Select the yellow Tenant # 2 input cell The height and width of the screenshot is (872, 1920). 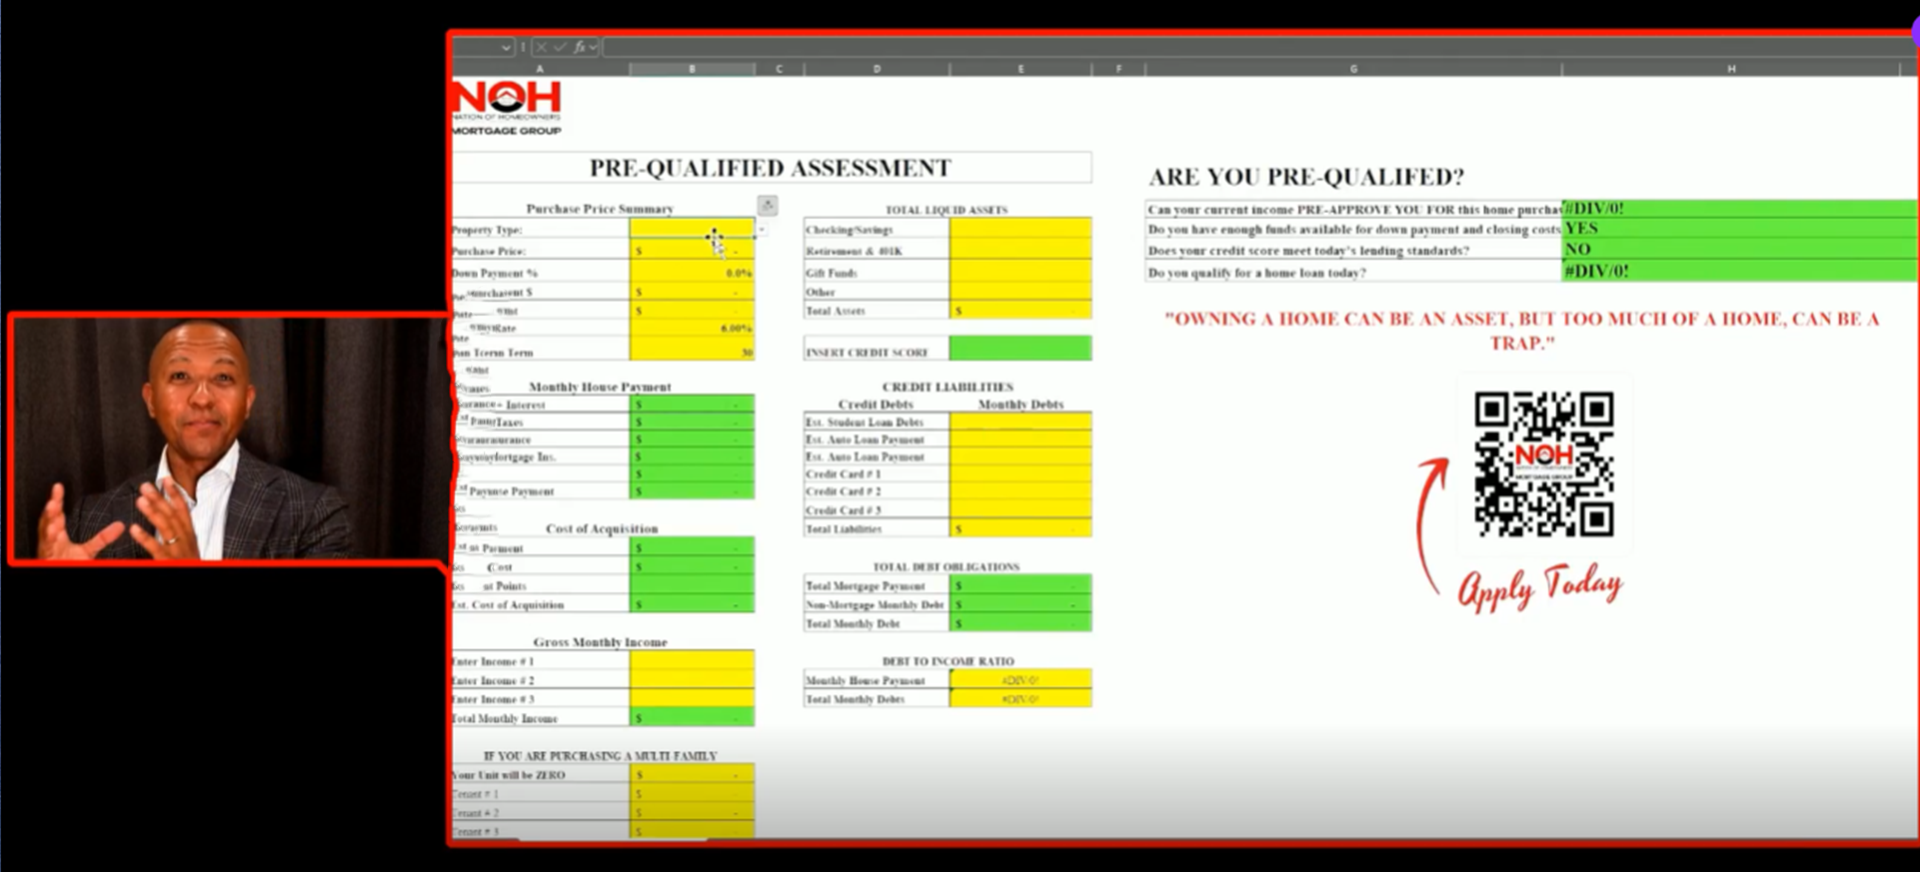point(692,813)
